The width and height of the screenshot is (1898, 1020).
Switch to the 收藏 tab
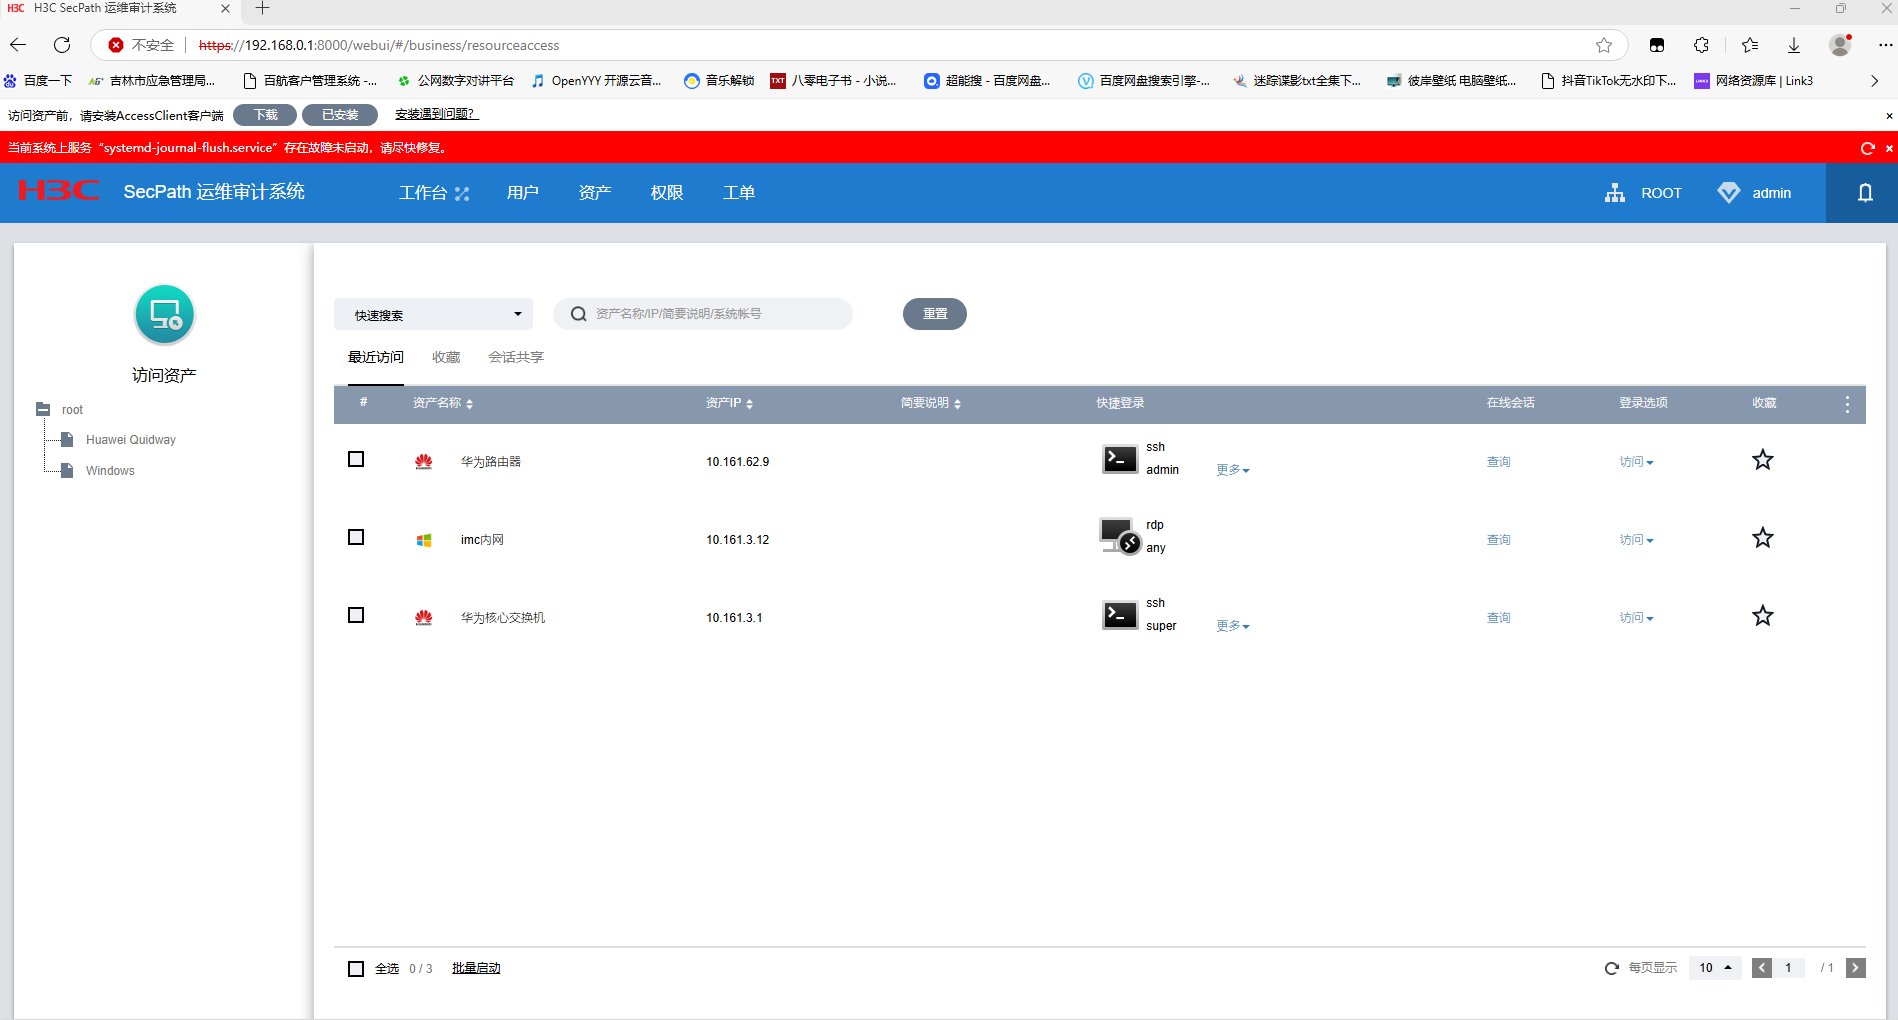tap(446, 357)
